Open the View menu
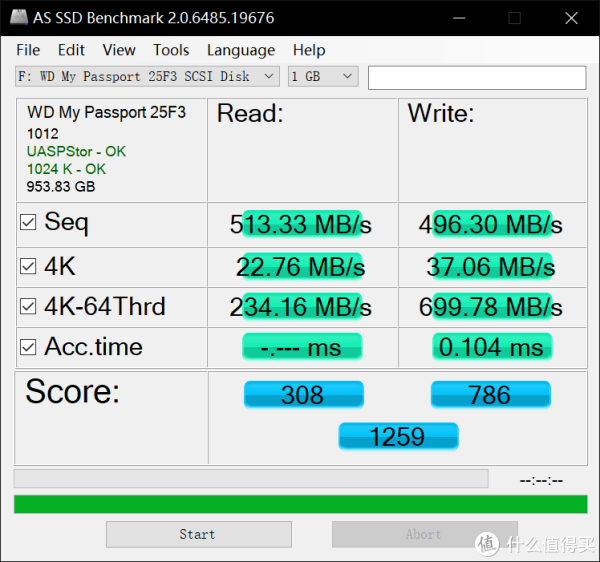600x562 pixels. pyautogui.click(x=119, y=50)
